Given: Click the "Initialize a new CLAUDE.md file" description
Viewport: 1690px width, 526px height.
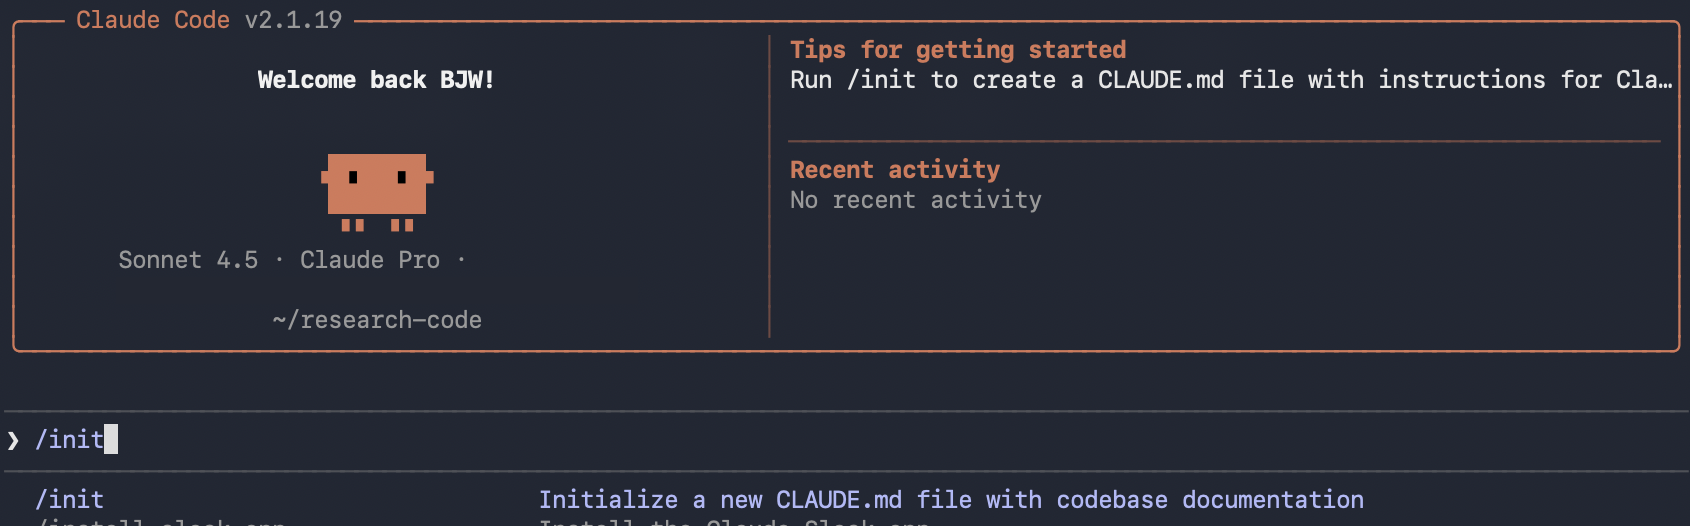Looking at the screenshot, I should (x=950, y=499).
